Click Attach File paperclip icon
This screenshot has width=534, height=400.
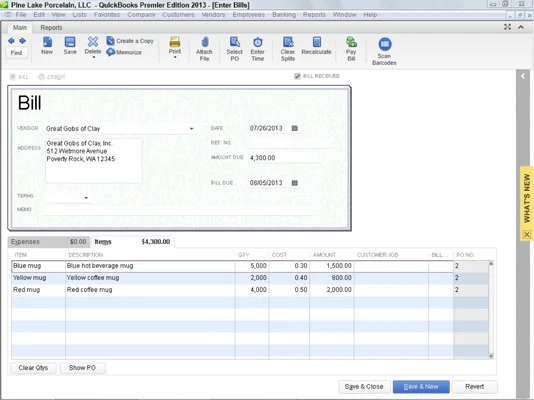tap(204, 42)
